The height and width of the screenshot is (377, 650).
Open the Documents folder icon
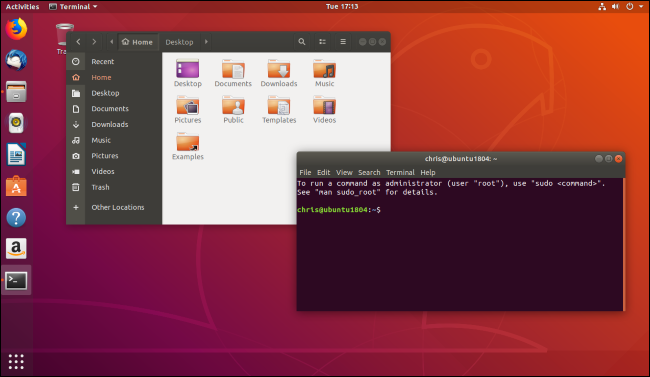[x=233, y=73]
